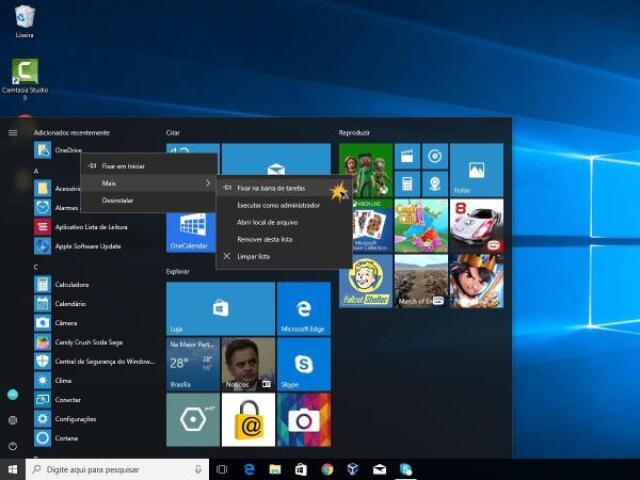Click the microphone icon in search box

(198, 469)
